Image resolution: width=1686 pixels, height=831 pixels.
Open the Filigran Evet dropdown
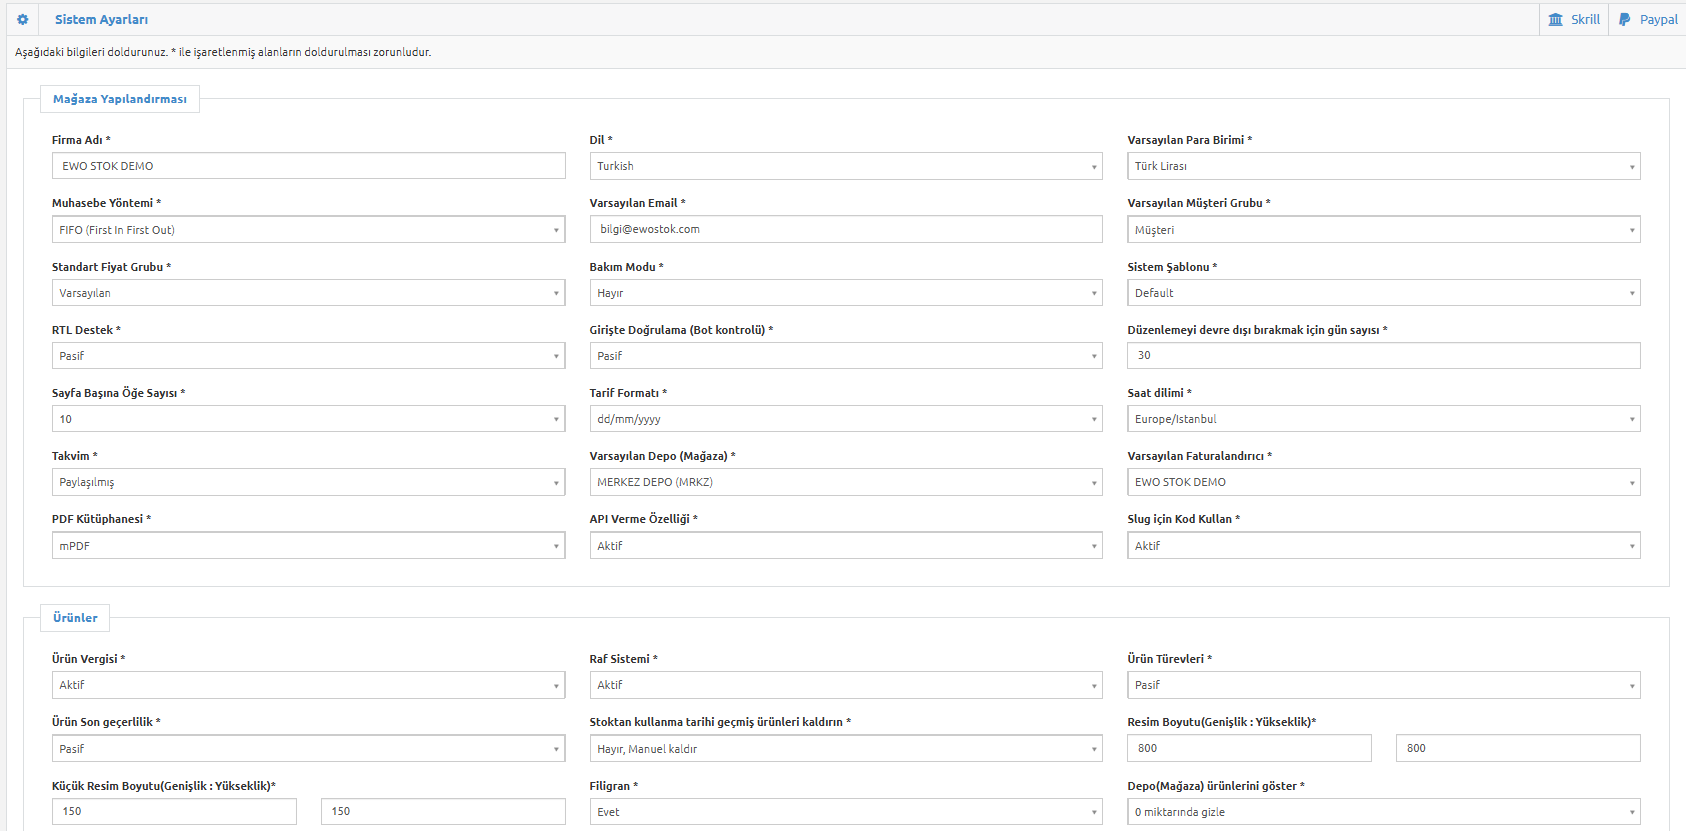(x=846, y=812)
